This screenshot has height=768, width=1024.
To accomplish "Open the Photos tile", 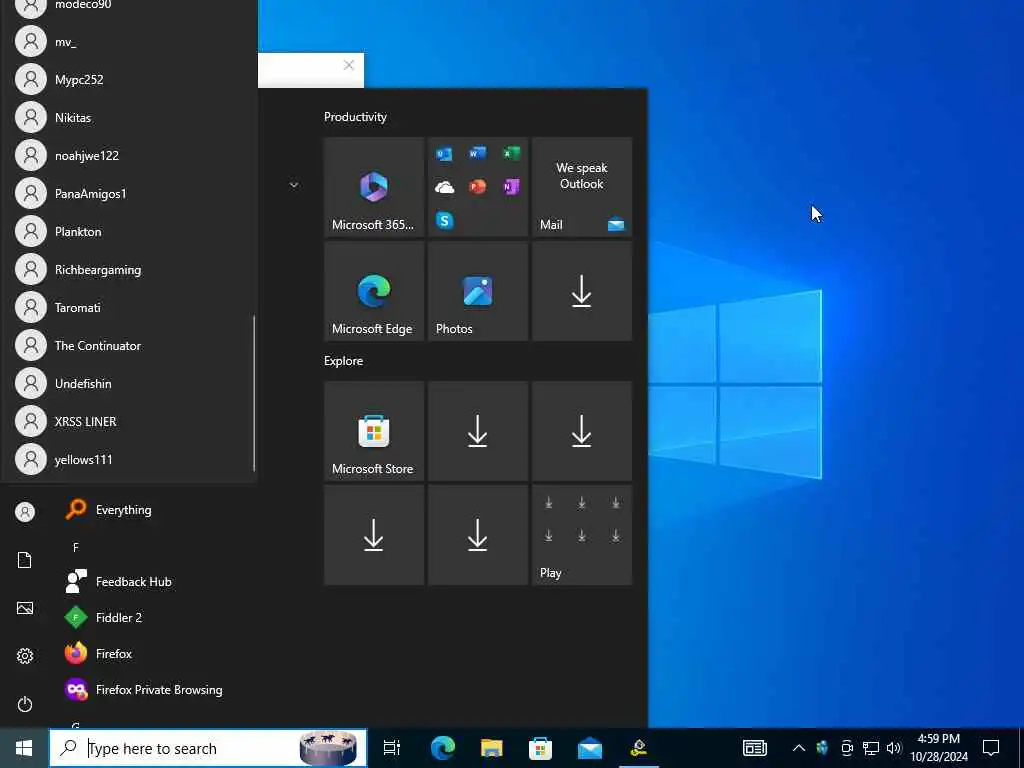I will [477, 291].
